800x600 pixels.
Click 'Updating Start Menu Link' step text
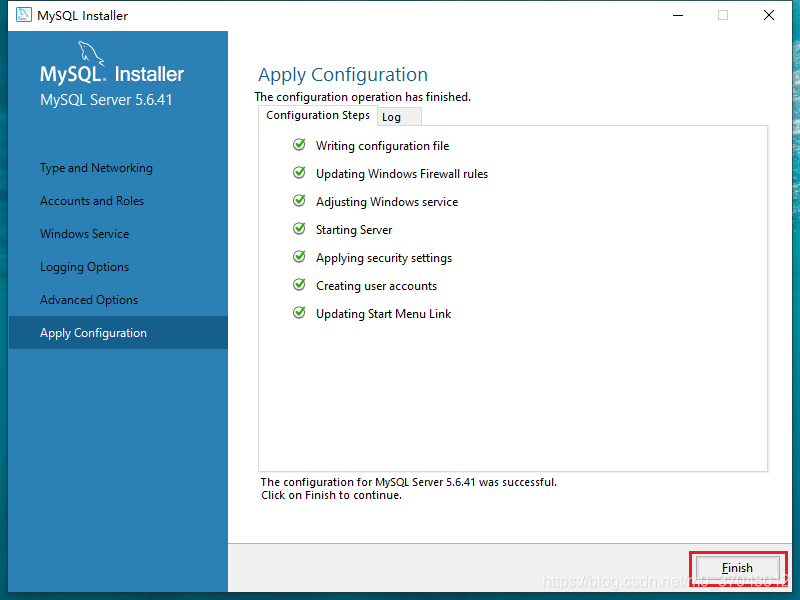(384, 314)
